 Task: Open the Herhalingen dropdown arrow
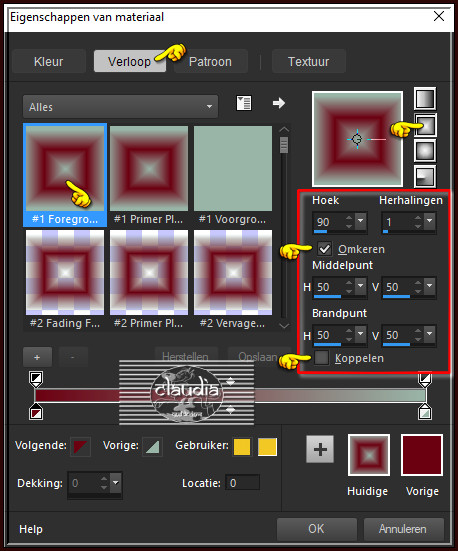click(x=429, y=221)
